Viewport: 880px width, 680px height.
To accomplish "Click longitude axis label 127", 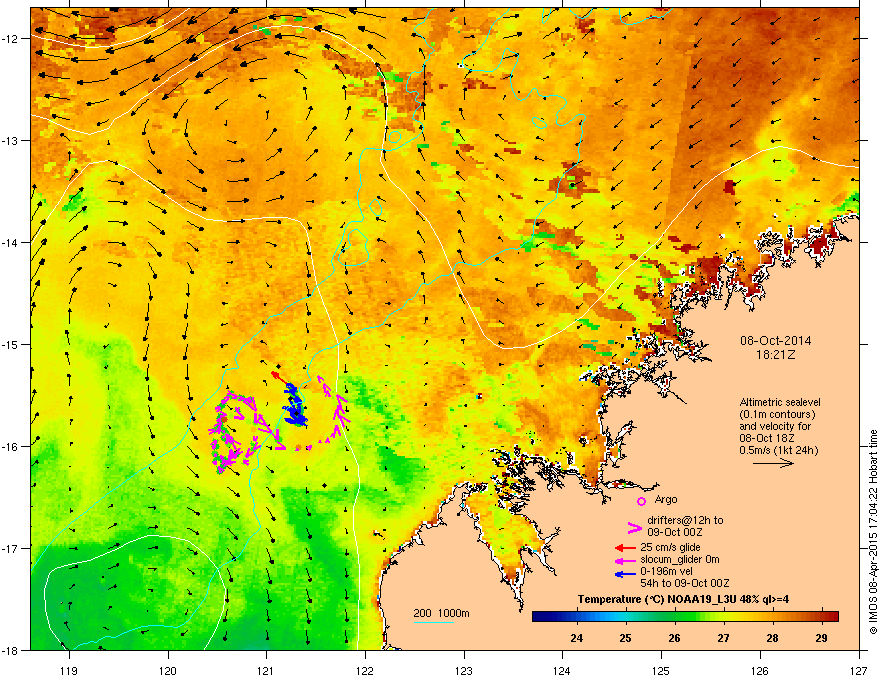I will click(859, 670).
